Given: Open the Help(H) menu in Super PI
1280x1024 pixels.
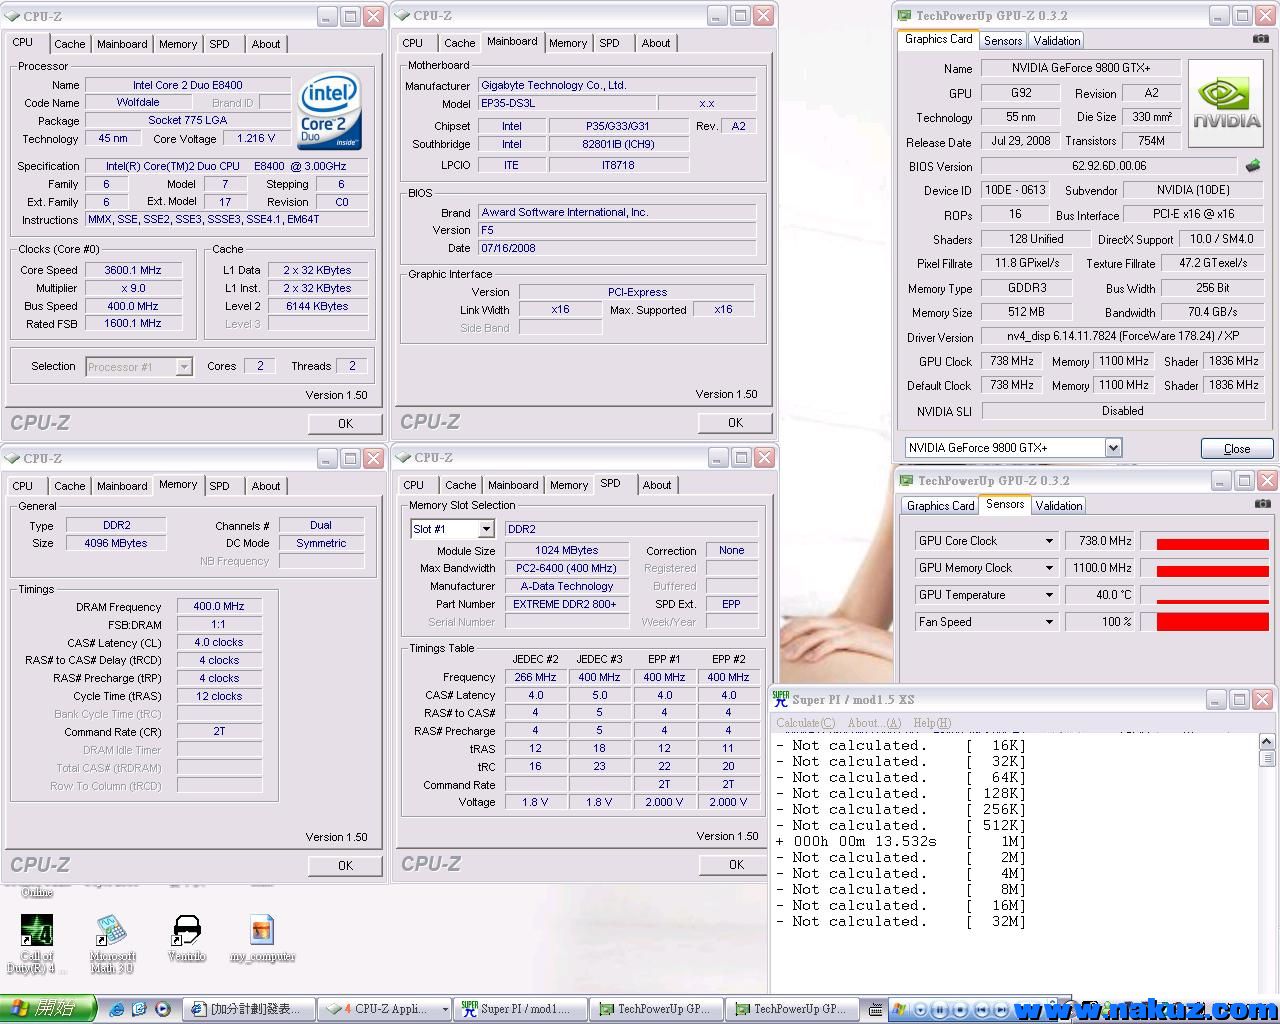Looking at the screenshot, I should (x=932, y=723).
